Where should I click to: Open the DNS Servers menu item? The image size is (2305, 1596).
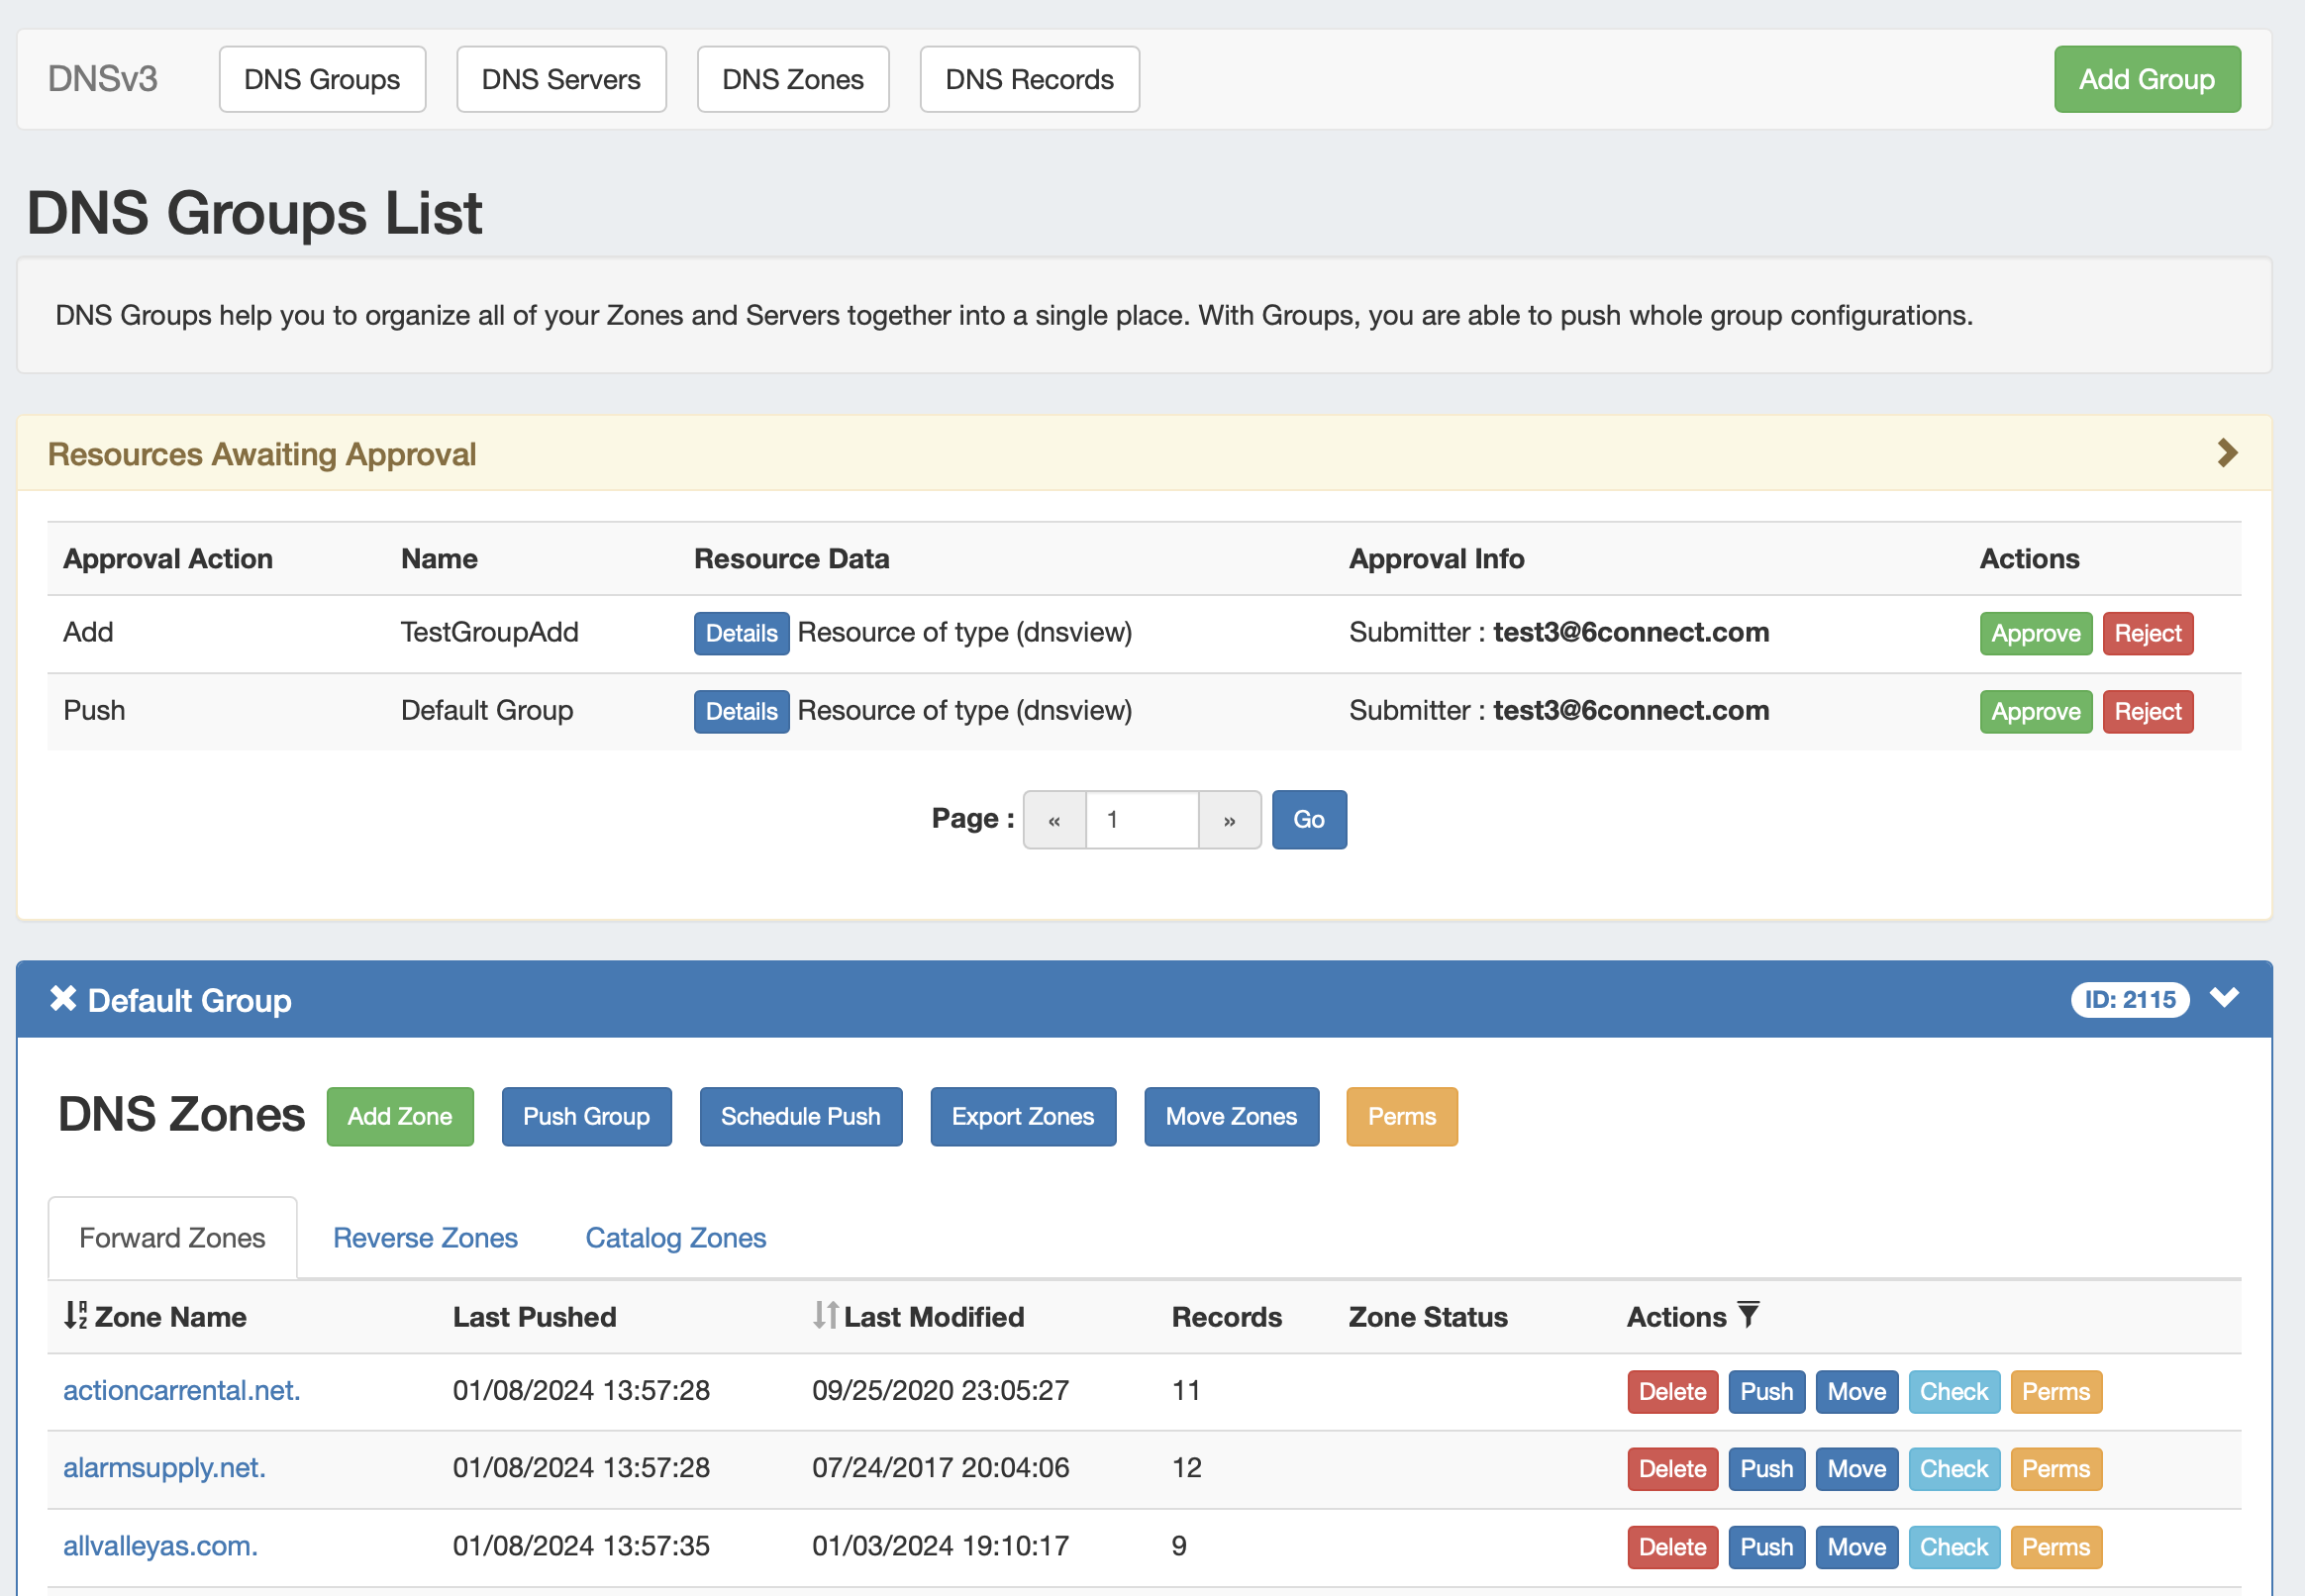point(561,79)
